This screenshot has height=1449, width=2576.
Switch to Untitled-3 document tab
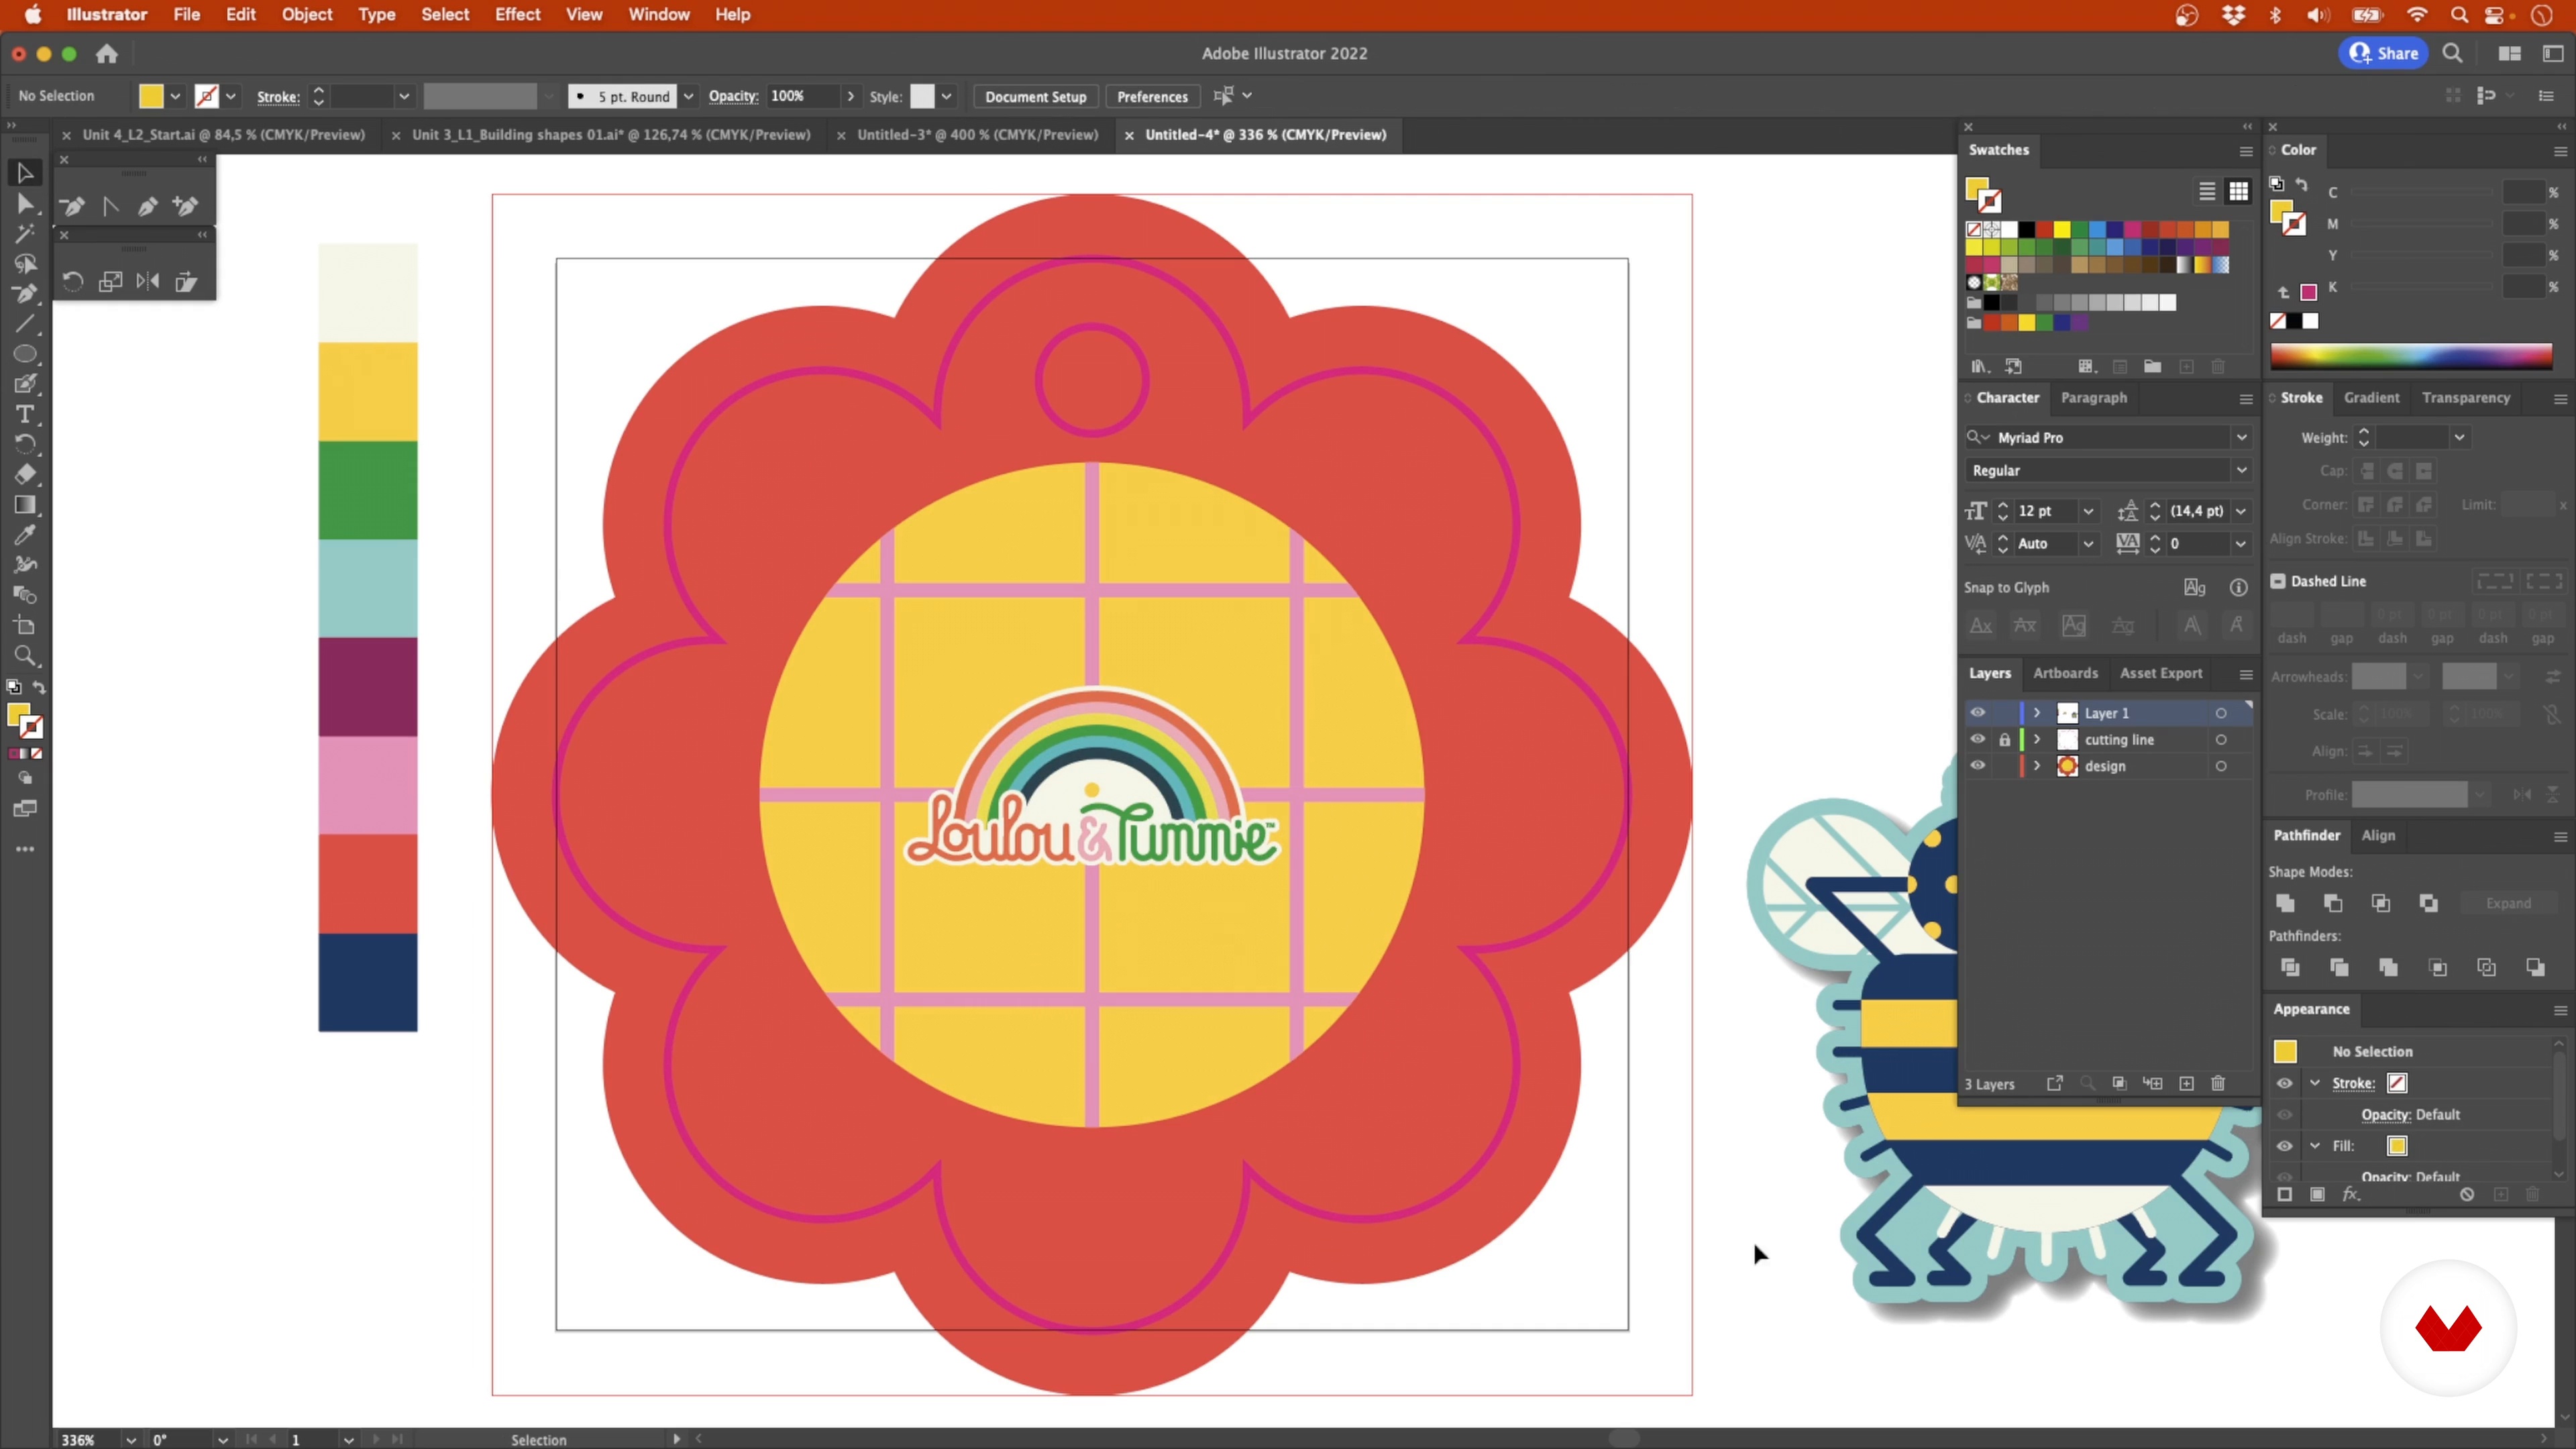(x=977, y=135)
